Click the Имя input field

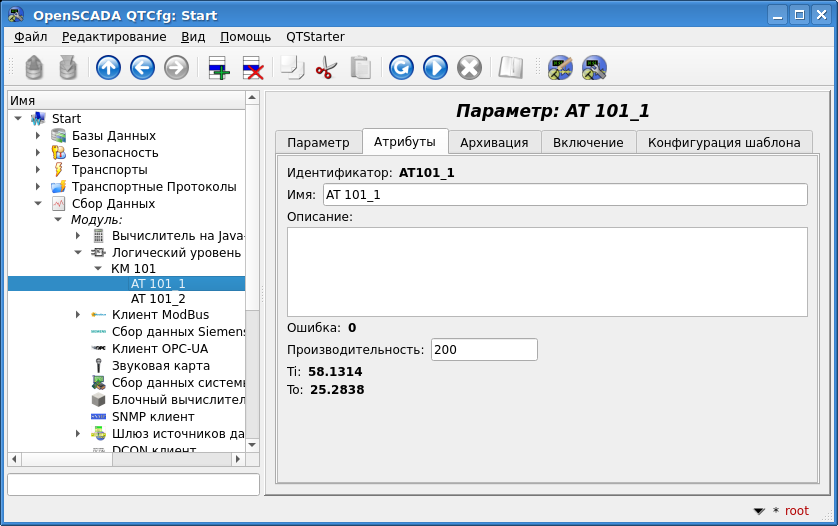[x=564, y=195]
